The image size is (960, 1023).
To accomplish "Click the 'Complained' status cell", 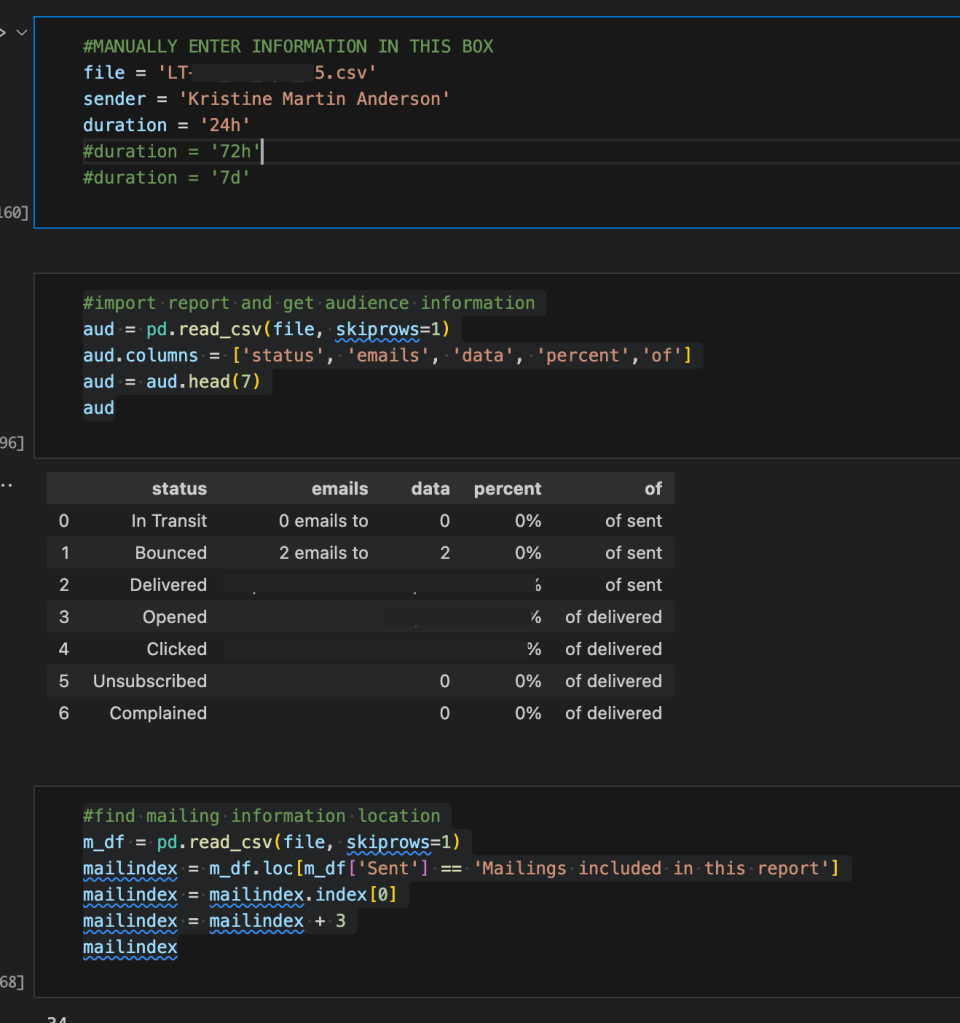I will 158,713.
